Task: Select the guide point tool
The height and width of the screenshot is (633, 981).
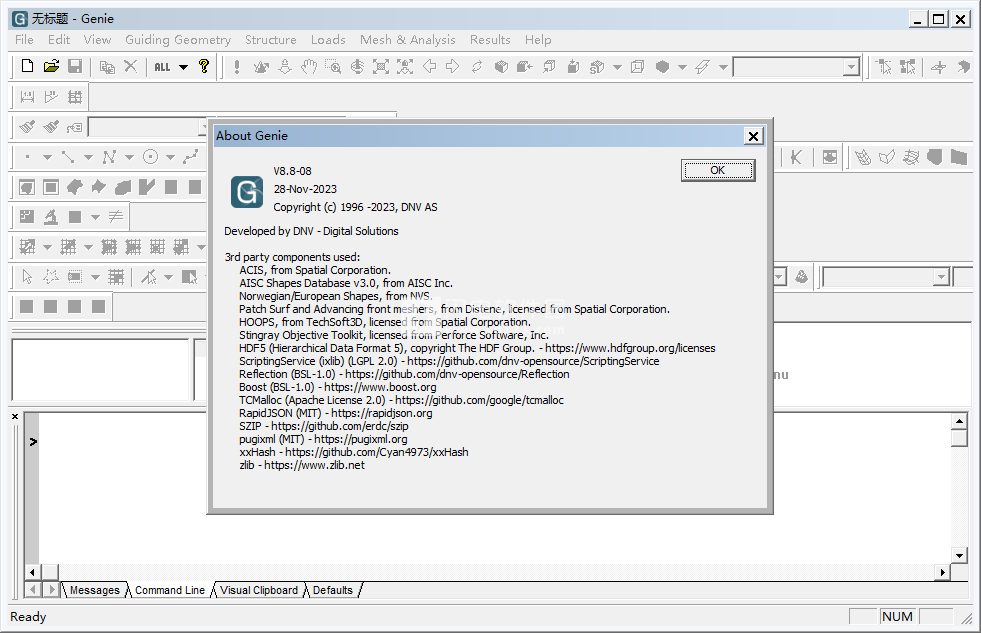Action: [x=28, y=157]
